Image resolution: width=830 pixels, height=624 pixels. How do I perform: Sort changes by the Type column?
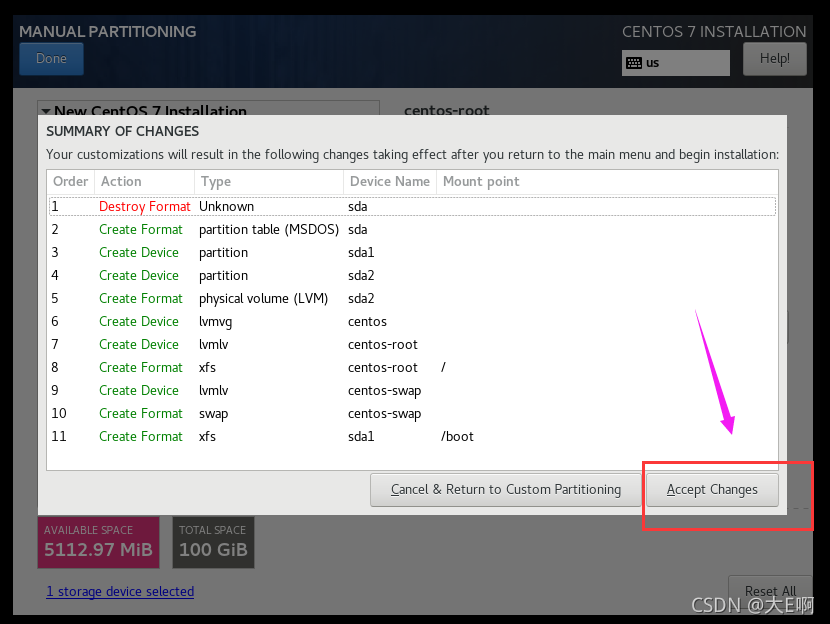216,181
